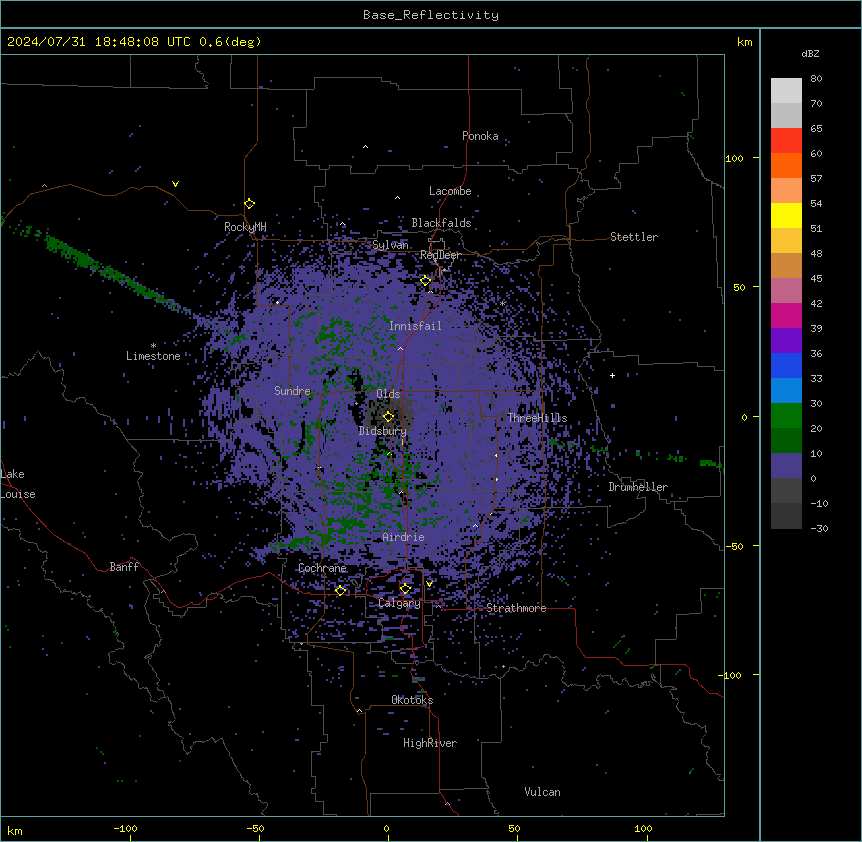Click the Innisfail city label
This screenshot has width=862, height=842.
coord(415,326)
